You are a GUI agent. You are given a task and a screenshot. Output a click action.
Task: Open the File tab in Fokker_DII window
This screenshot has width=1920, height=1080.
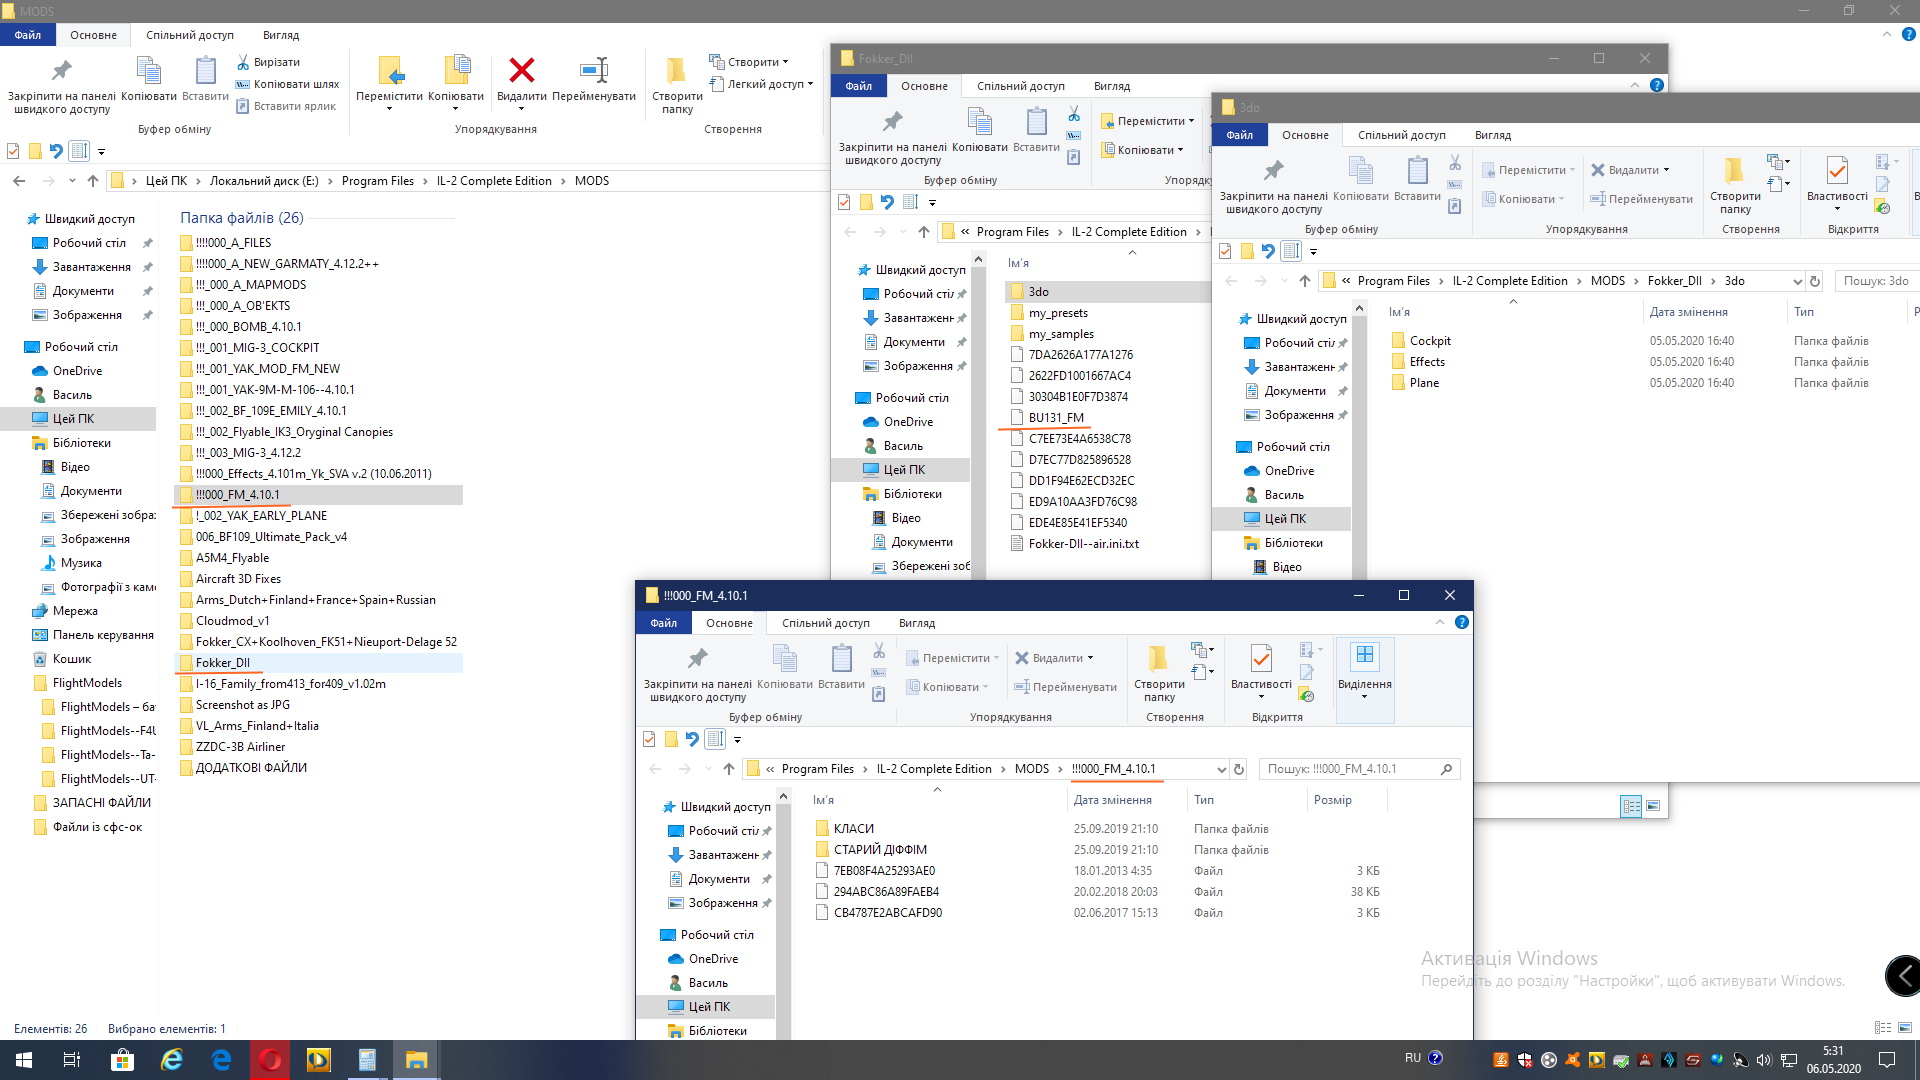[858, 86]
